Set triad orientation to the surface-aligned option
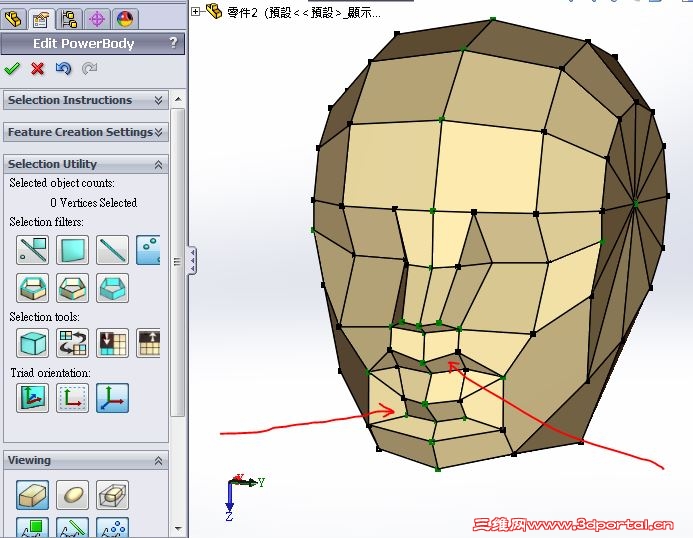The image size is (693, 538). (32, 398)
